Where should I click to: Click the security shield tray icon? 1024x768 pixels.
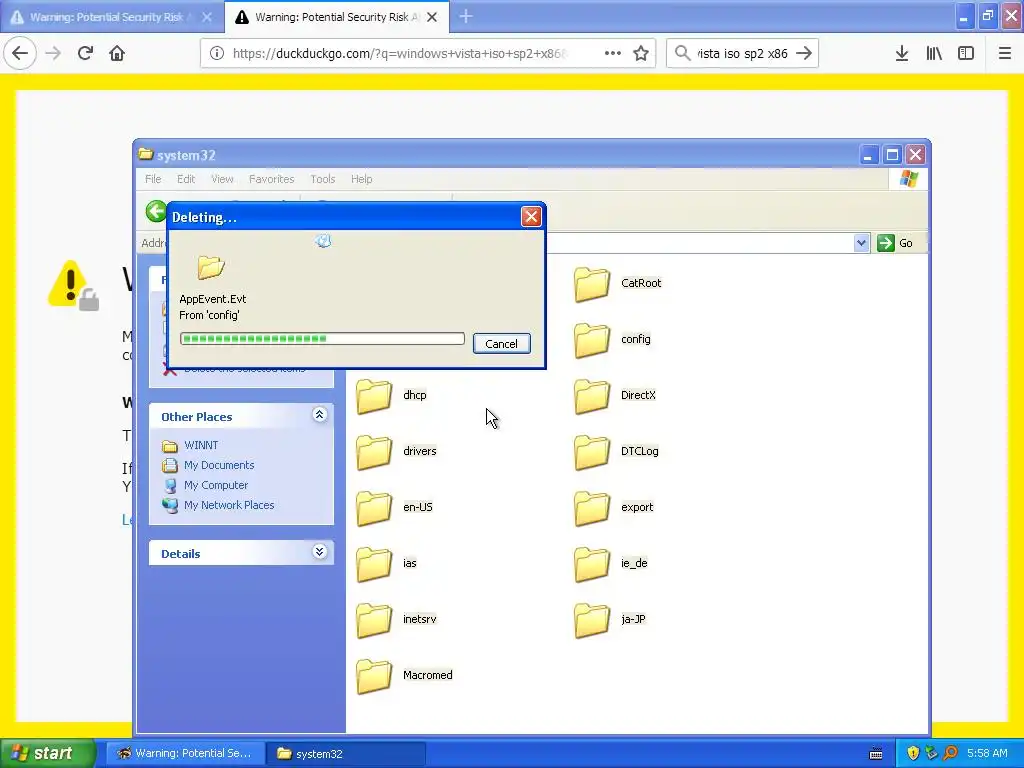(913, 754)
